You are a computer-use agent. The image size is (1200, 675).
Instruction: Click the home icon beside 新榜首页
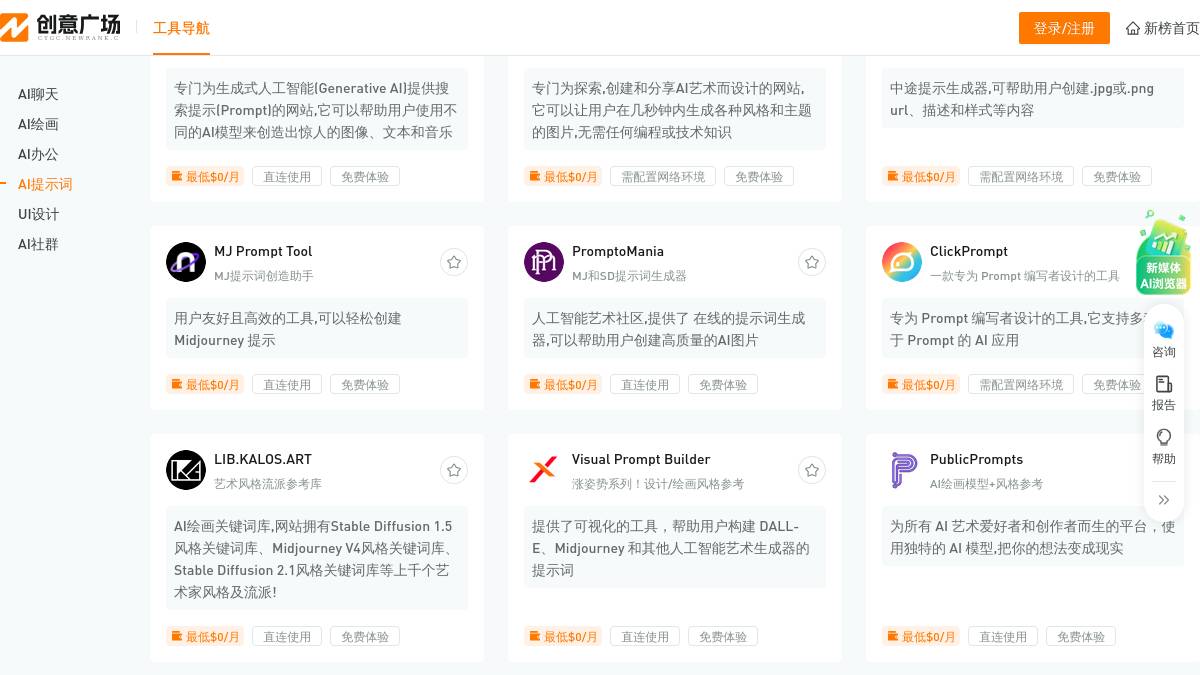coord(1133,28)
